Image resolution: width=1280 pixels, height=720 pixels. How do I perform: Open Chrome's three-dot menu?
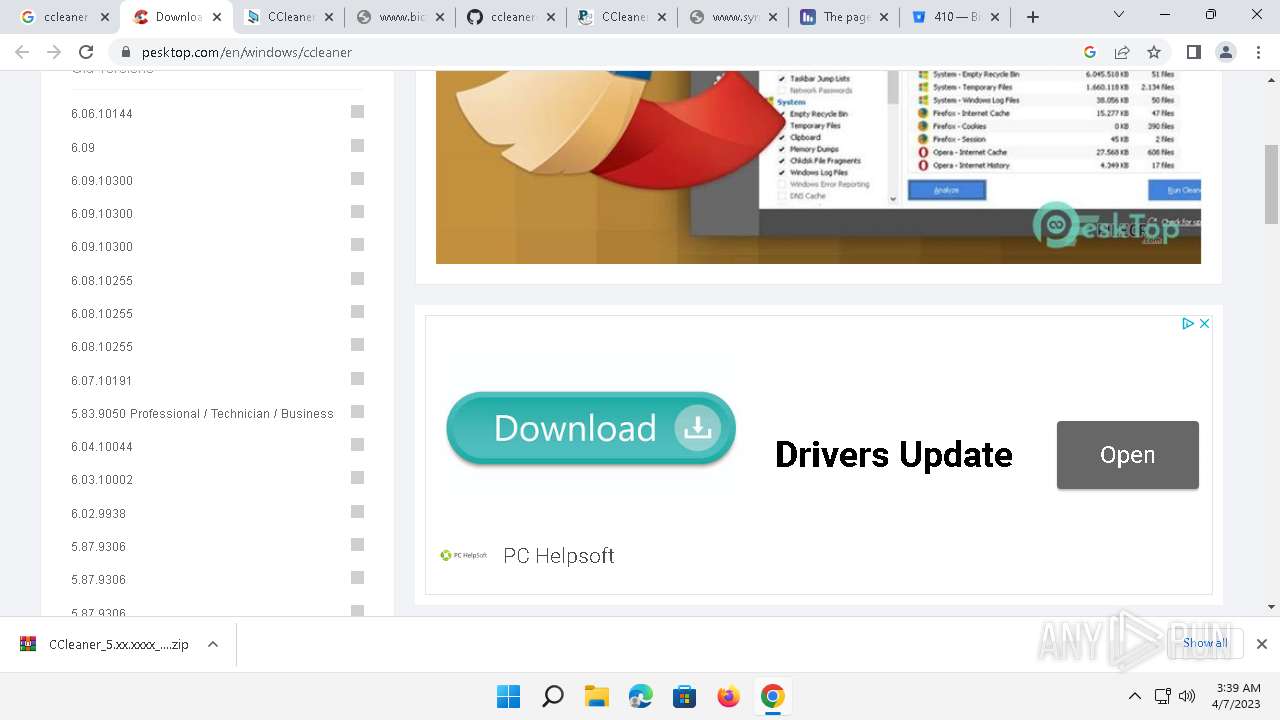[x=1258, y=52]
